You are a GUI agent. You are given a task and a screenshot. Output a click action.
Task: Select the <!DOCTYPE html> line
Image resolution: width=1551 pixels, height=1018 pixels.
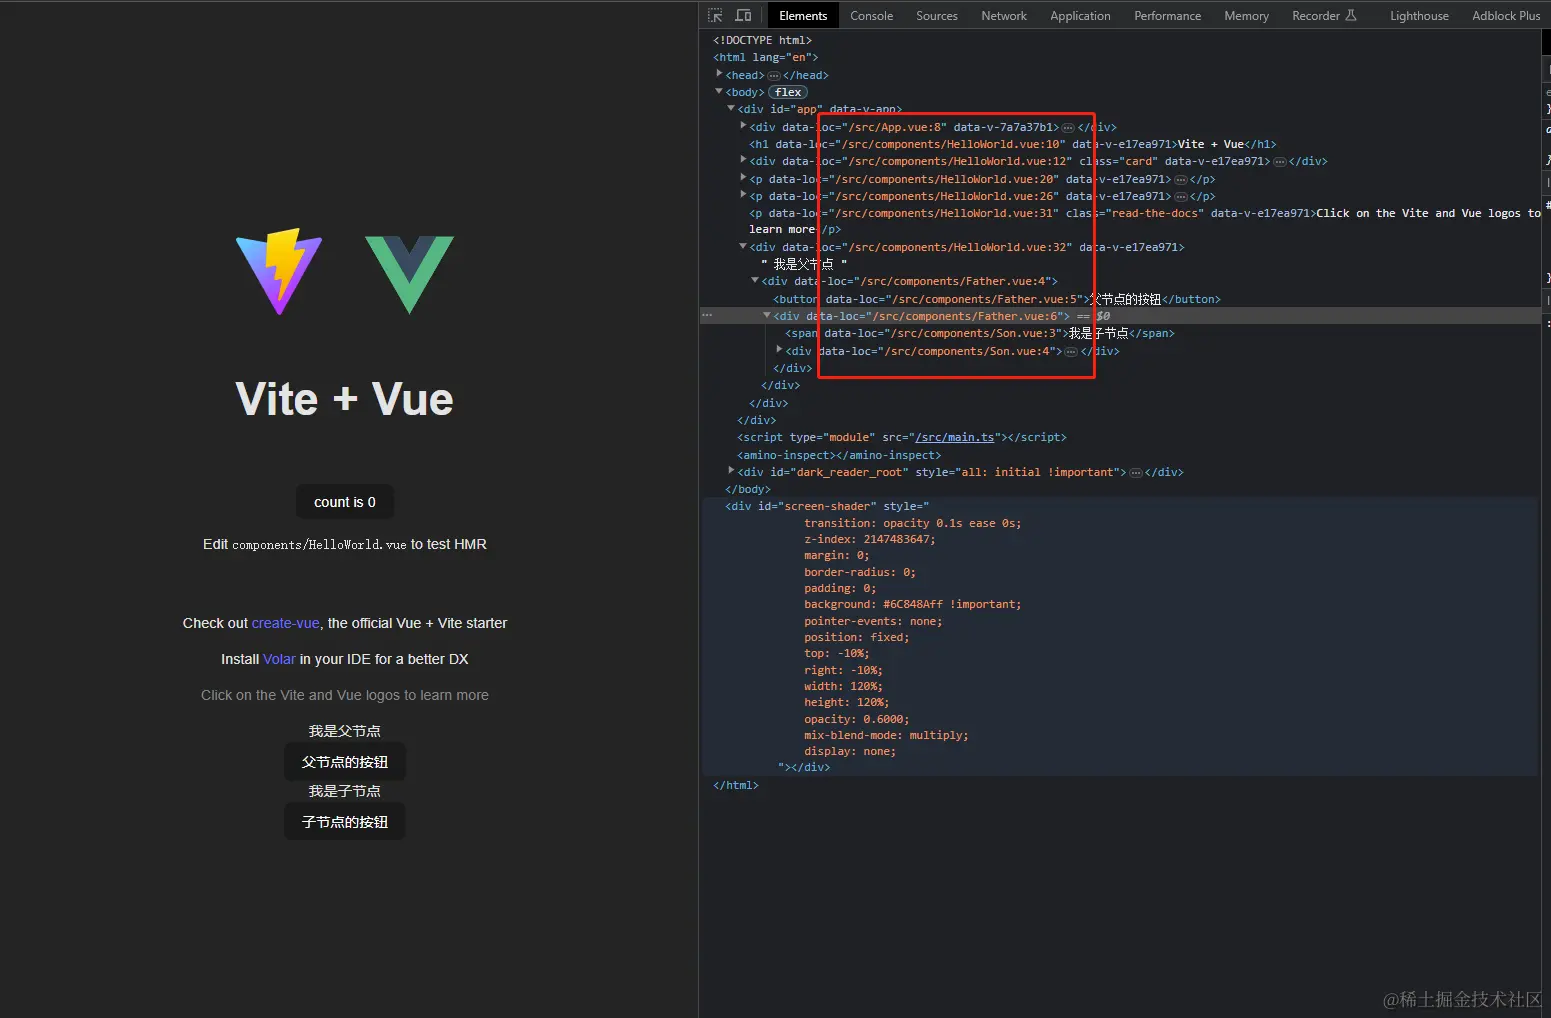point(762,40)
